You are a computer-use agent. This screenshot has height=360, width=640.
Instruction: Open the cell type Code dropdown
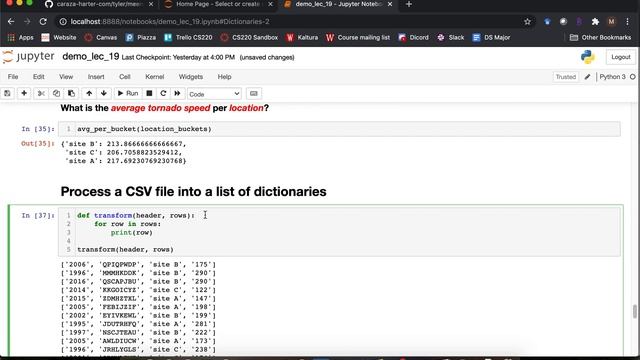[214, 94]
